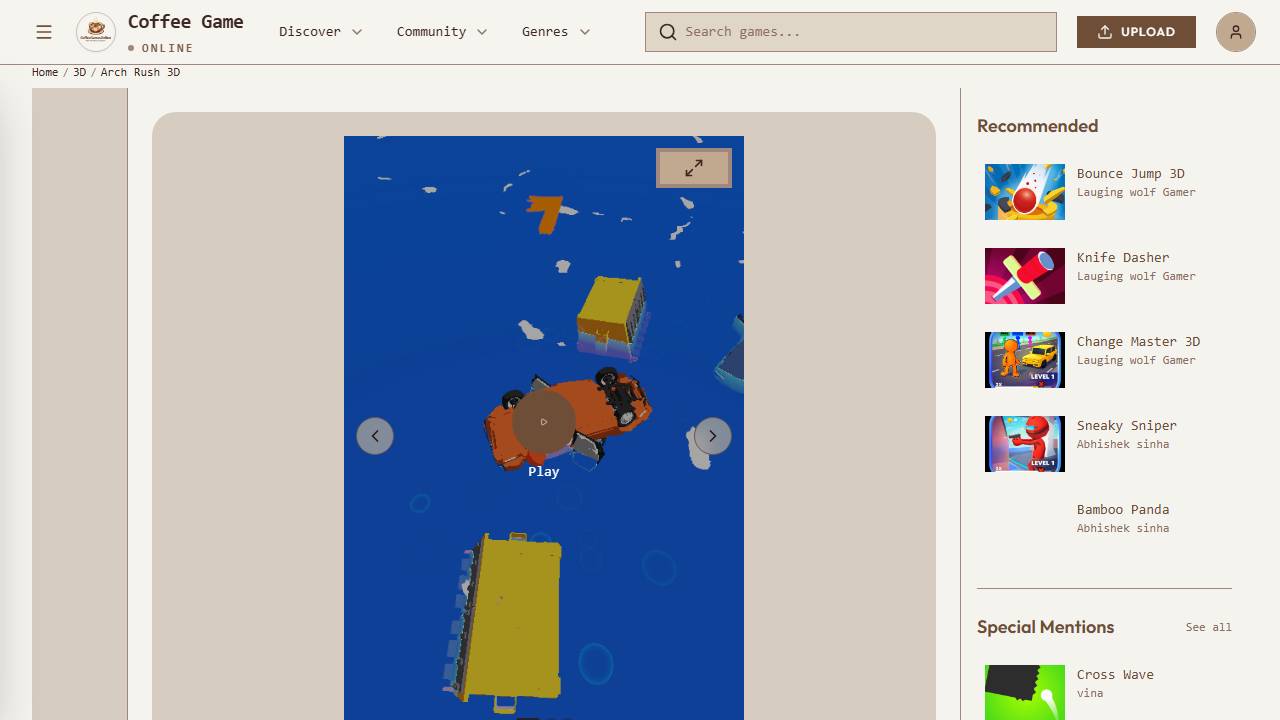The image size is (1280, 720).
Task: Click the ONLINE status label
Action: tap(168, 48)
